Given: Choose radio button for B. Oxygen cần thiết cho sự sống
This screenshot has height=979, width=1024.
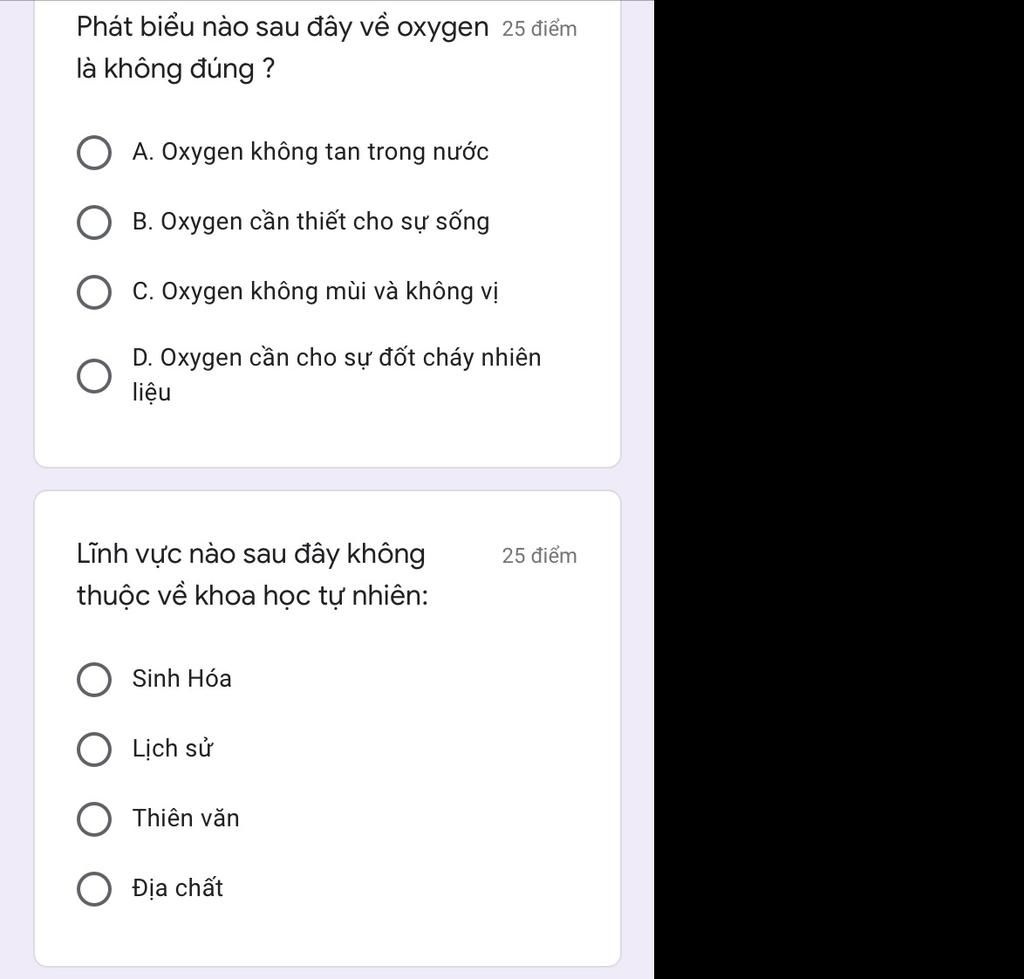Looking at the screenshot, I should tap(94, 223).
